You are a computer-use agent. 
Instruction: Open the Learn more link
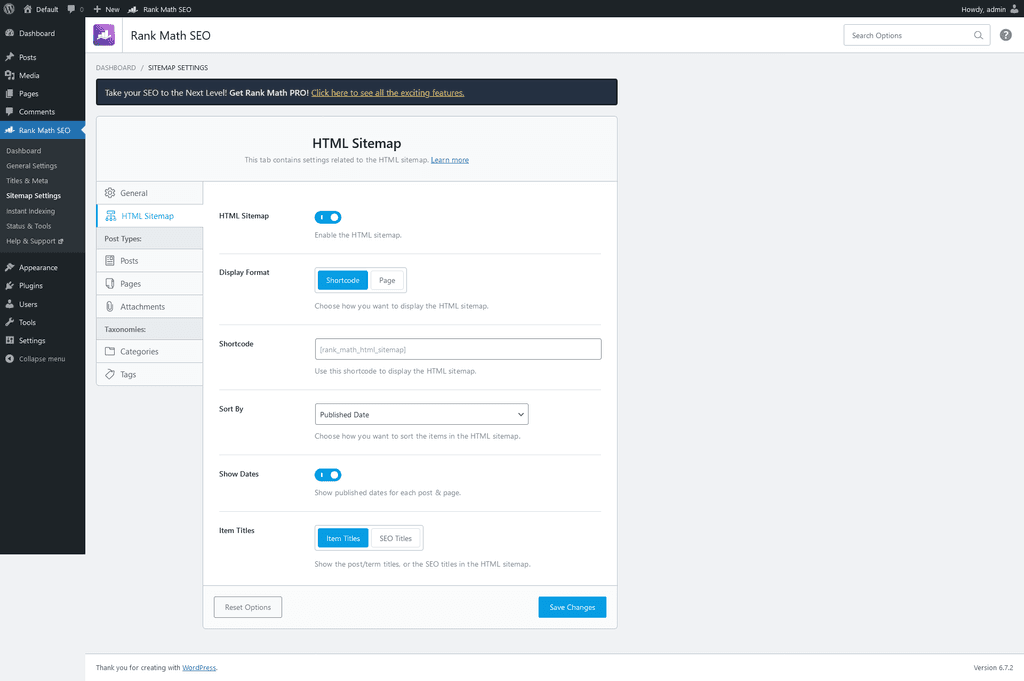click(449, 160)
